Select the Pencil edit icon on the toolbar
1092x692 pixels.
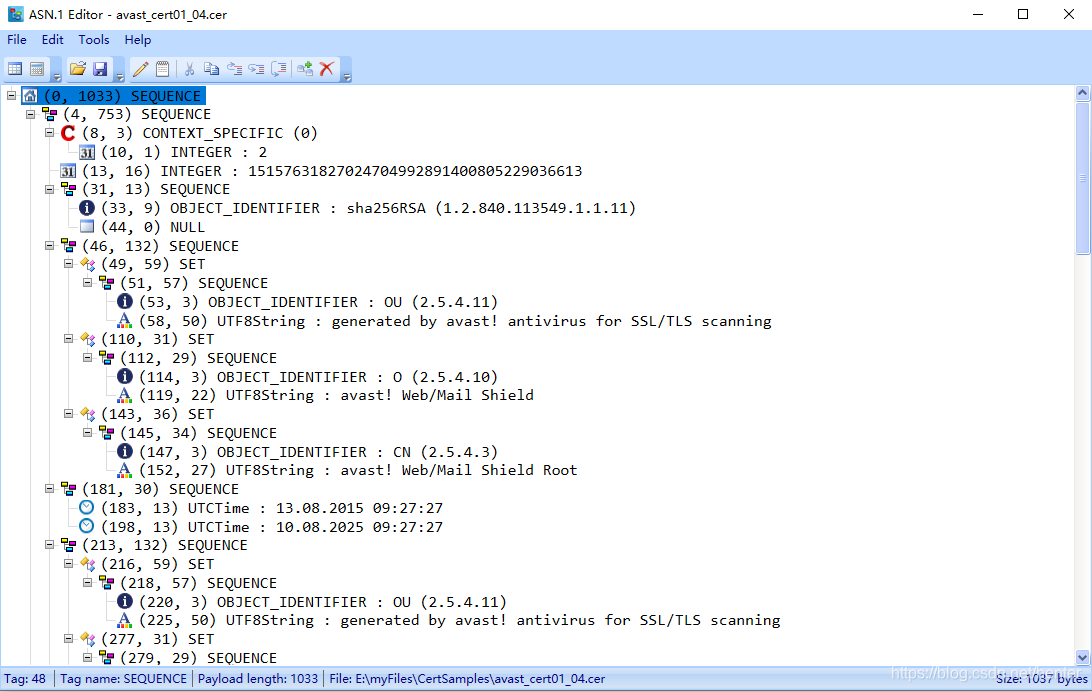[140, 68]
